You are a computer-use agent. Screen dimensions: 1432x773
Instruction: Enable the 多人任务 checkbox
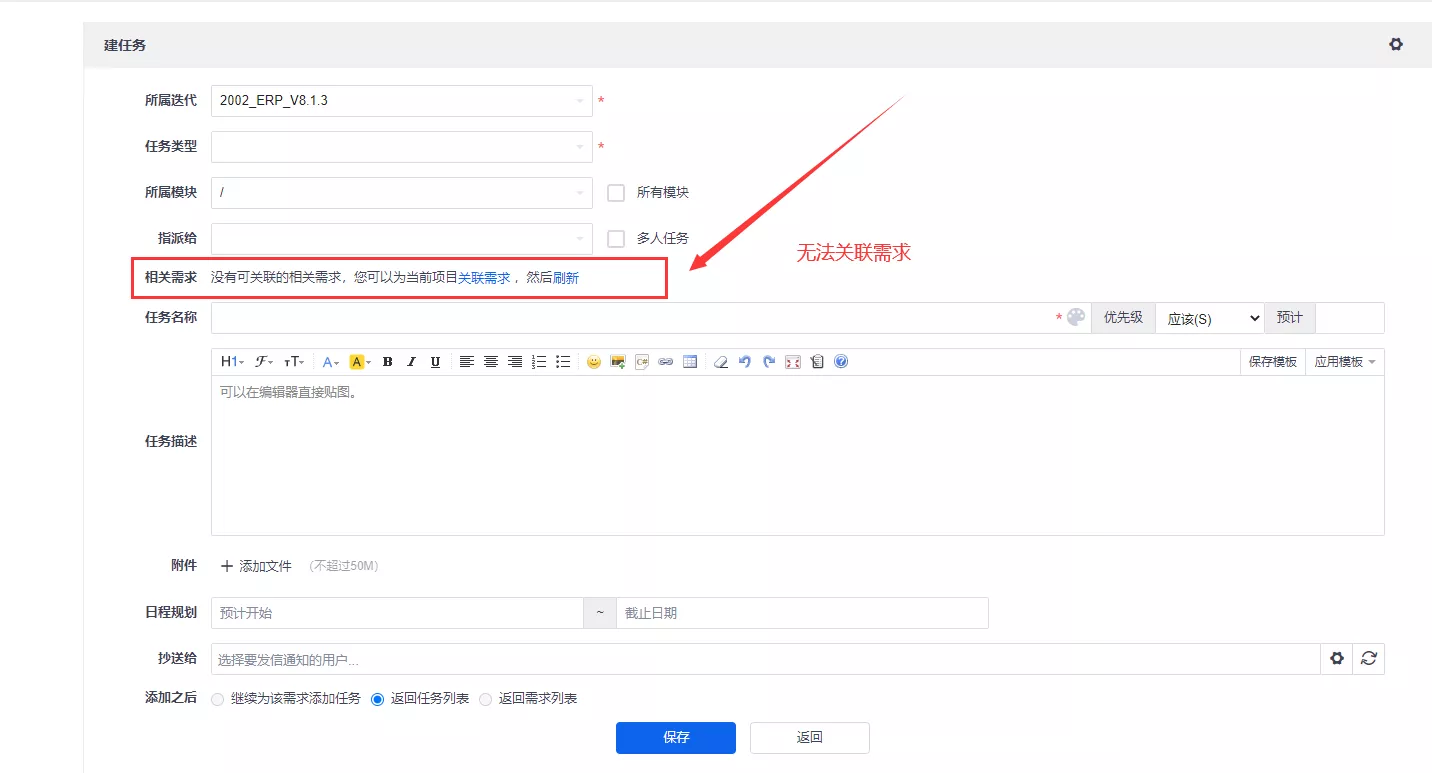tap(616, 238)
